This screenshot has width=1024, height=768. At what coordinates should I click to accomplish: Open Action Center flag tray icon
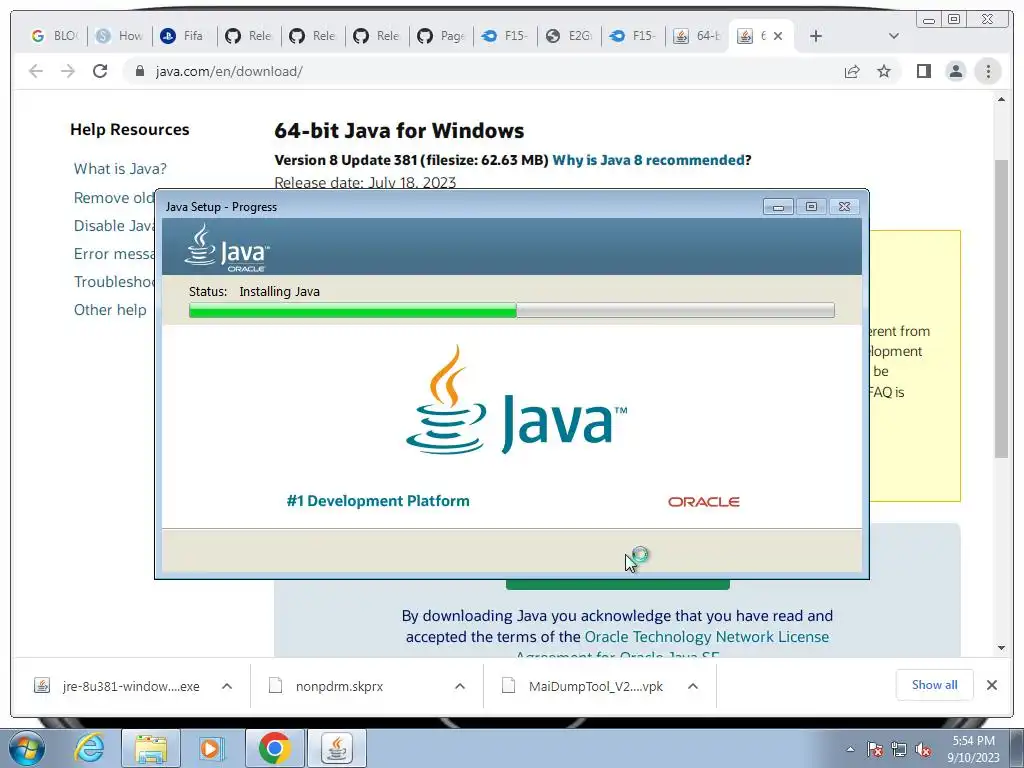tap(875, 749)
